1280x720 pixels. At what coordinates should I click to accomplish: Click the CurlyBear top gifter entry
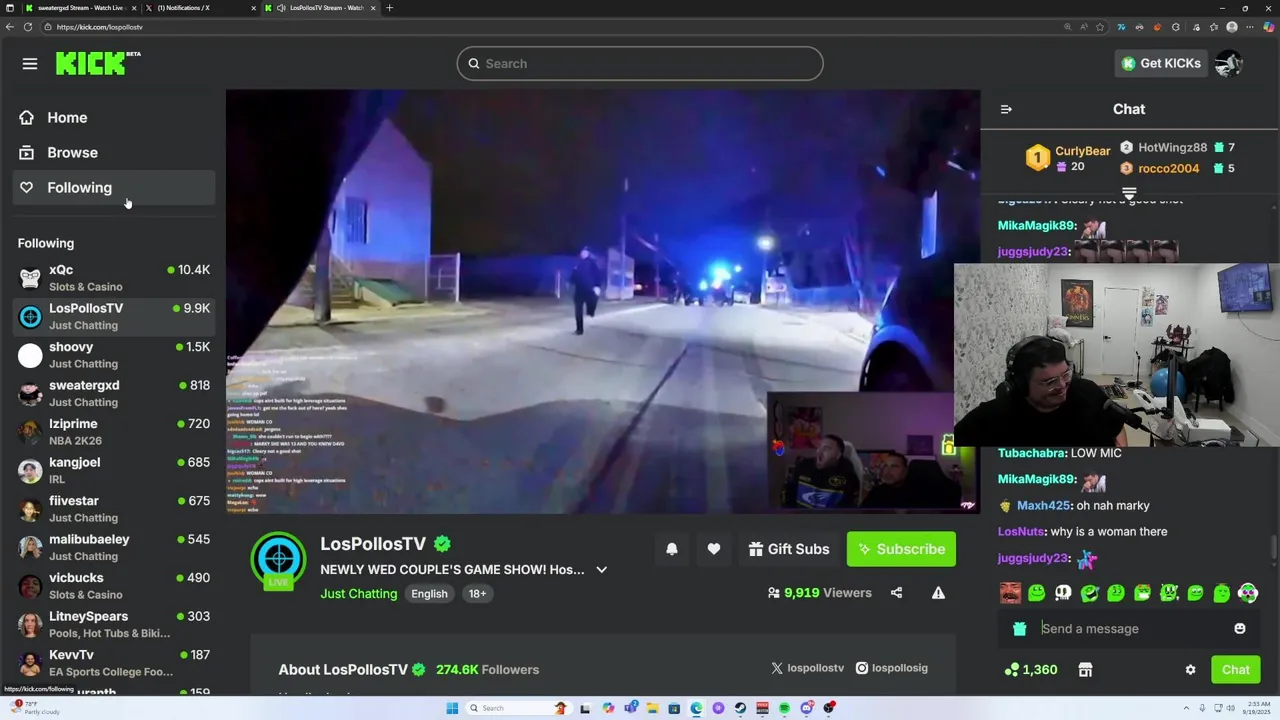point(1068,158)
